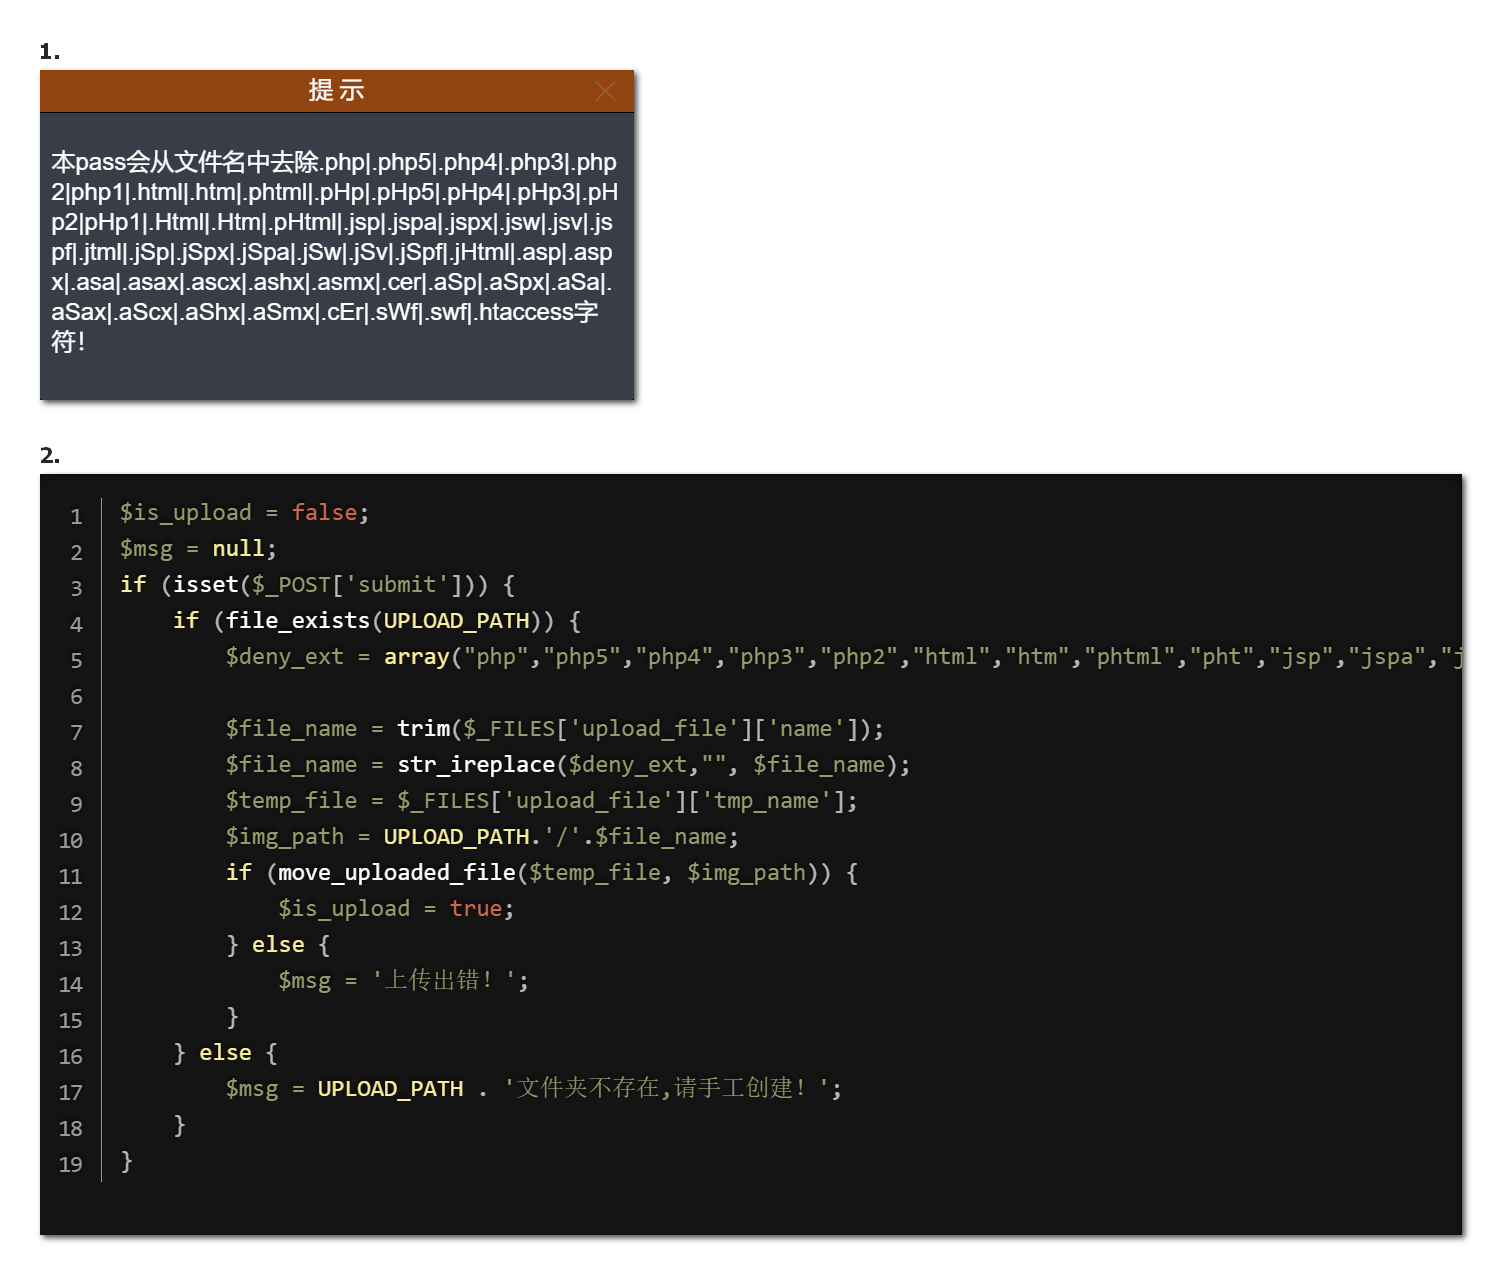Click line number 19 in the gutter

pyautogui.click(x=70, y=1164)
